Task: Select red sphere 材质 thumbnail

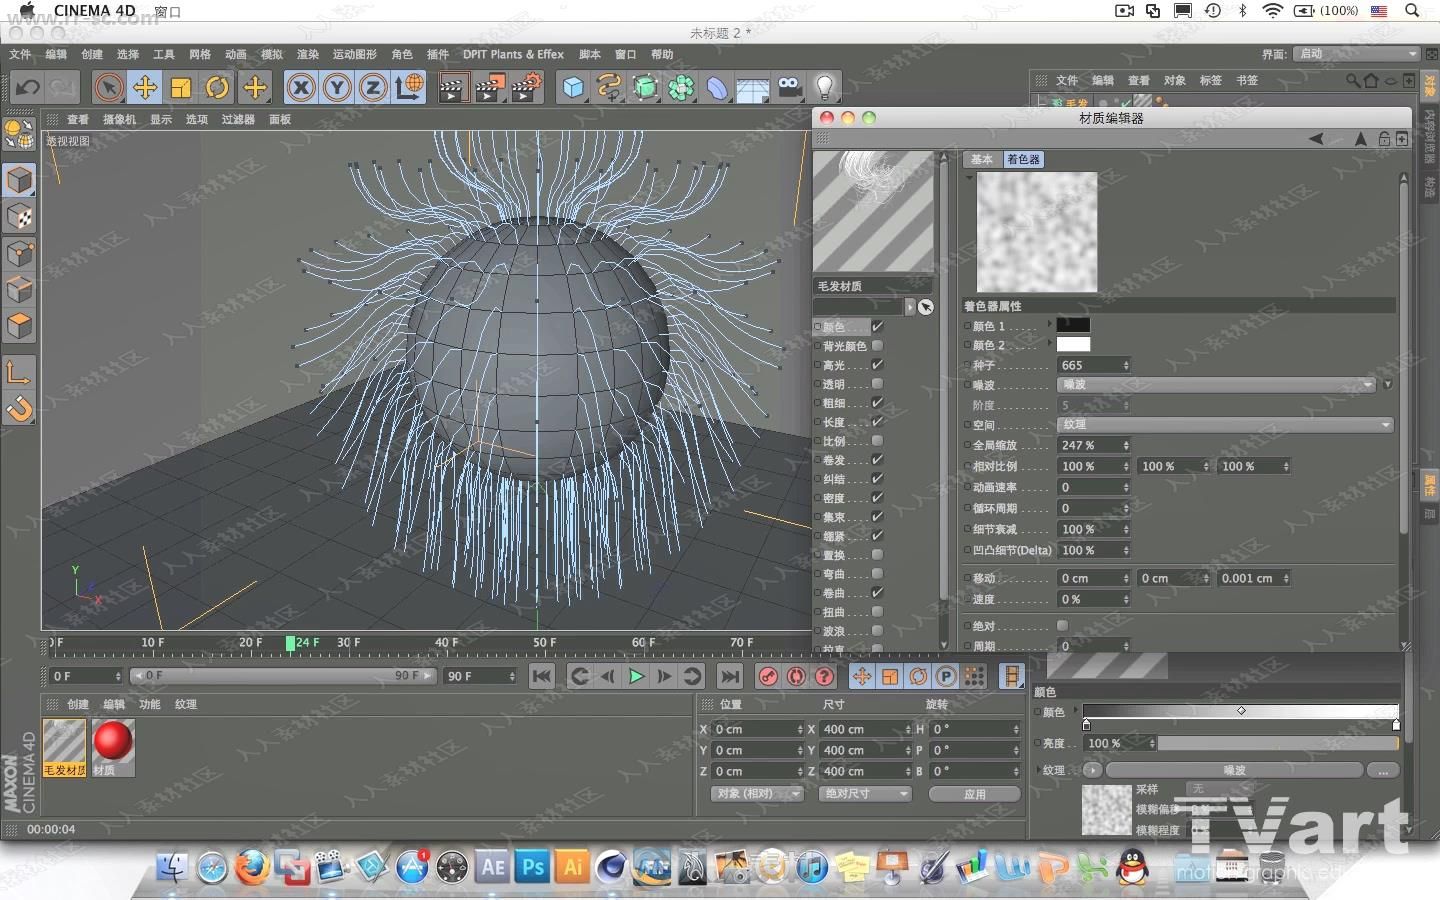Action: pos(113,747)
